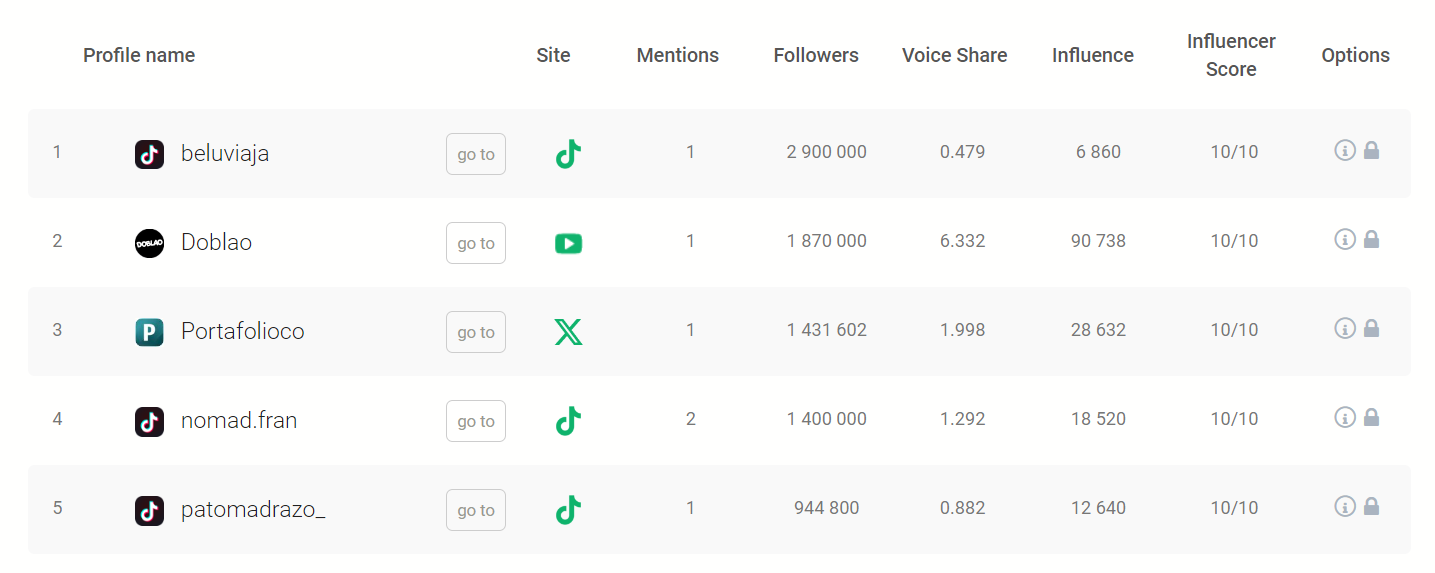Click the Doblao profile avatar
This screenshot has width=1435, height=573.
(149, 243)
